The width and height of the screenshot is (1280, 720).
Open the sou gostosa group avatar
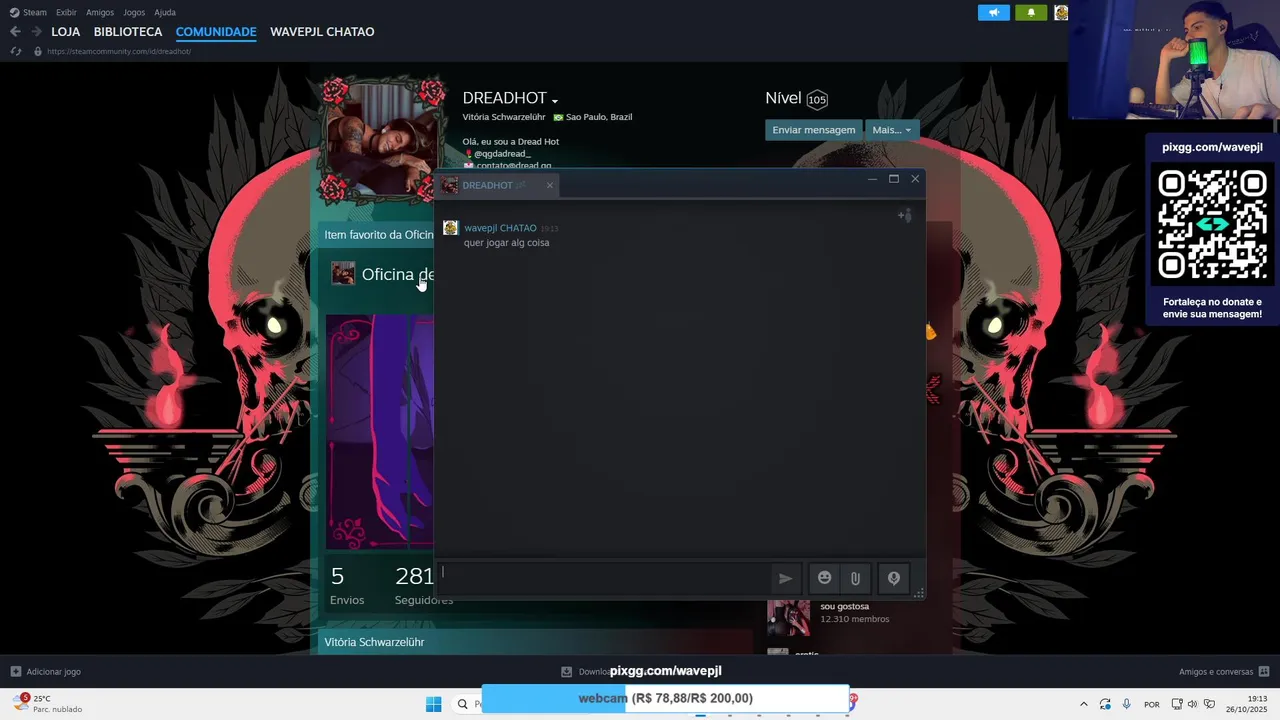788,618
